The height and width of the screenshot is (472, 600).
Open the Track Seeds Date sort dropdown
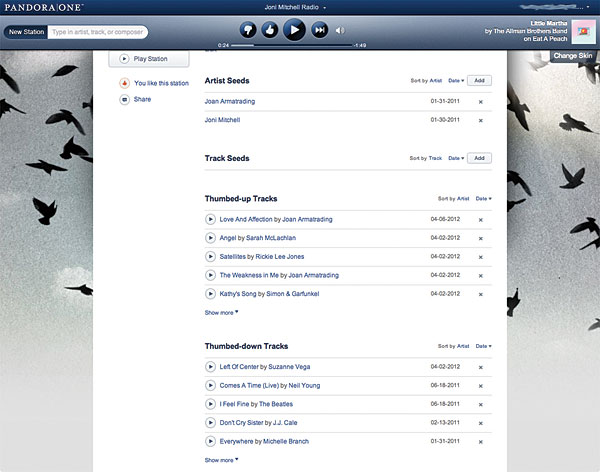[x=456, y=158]
